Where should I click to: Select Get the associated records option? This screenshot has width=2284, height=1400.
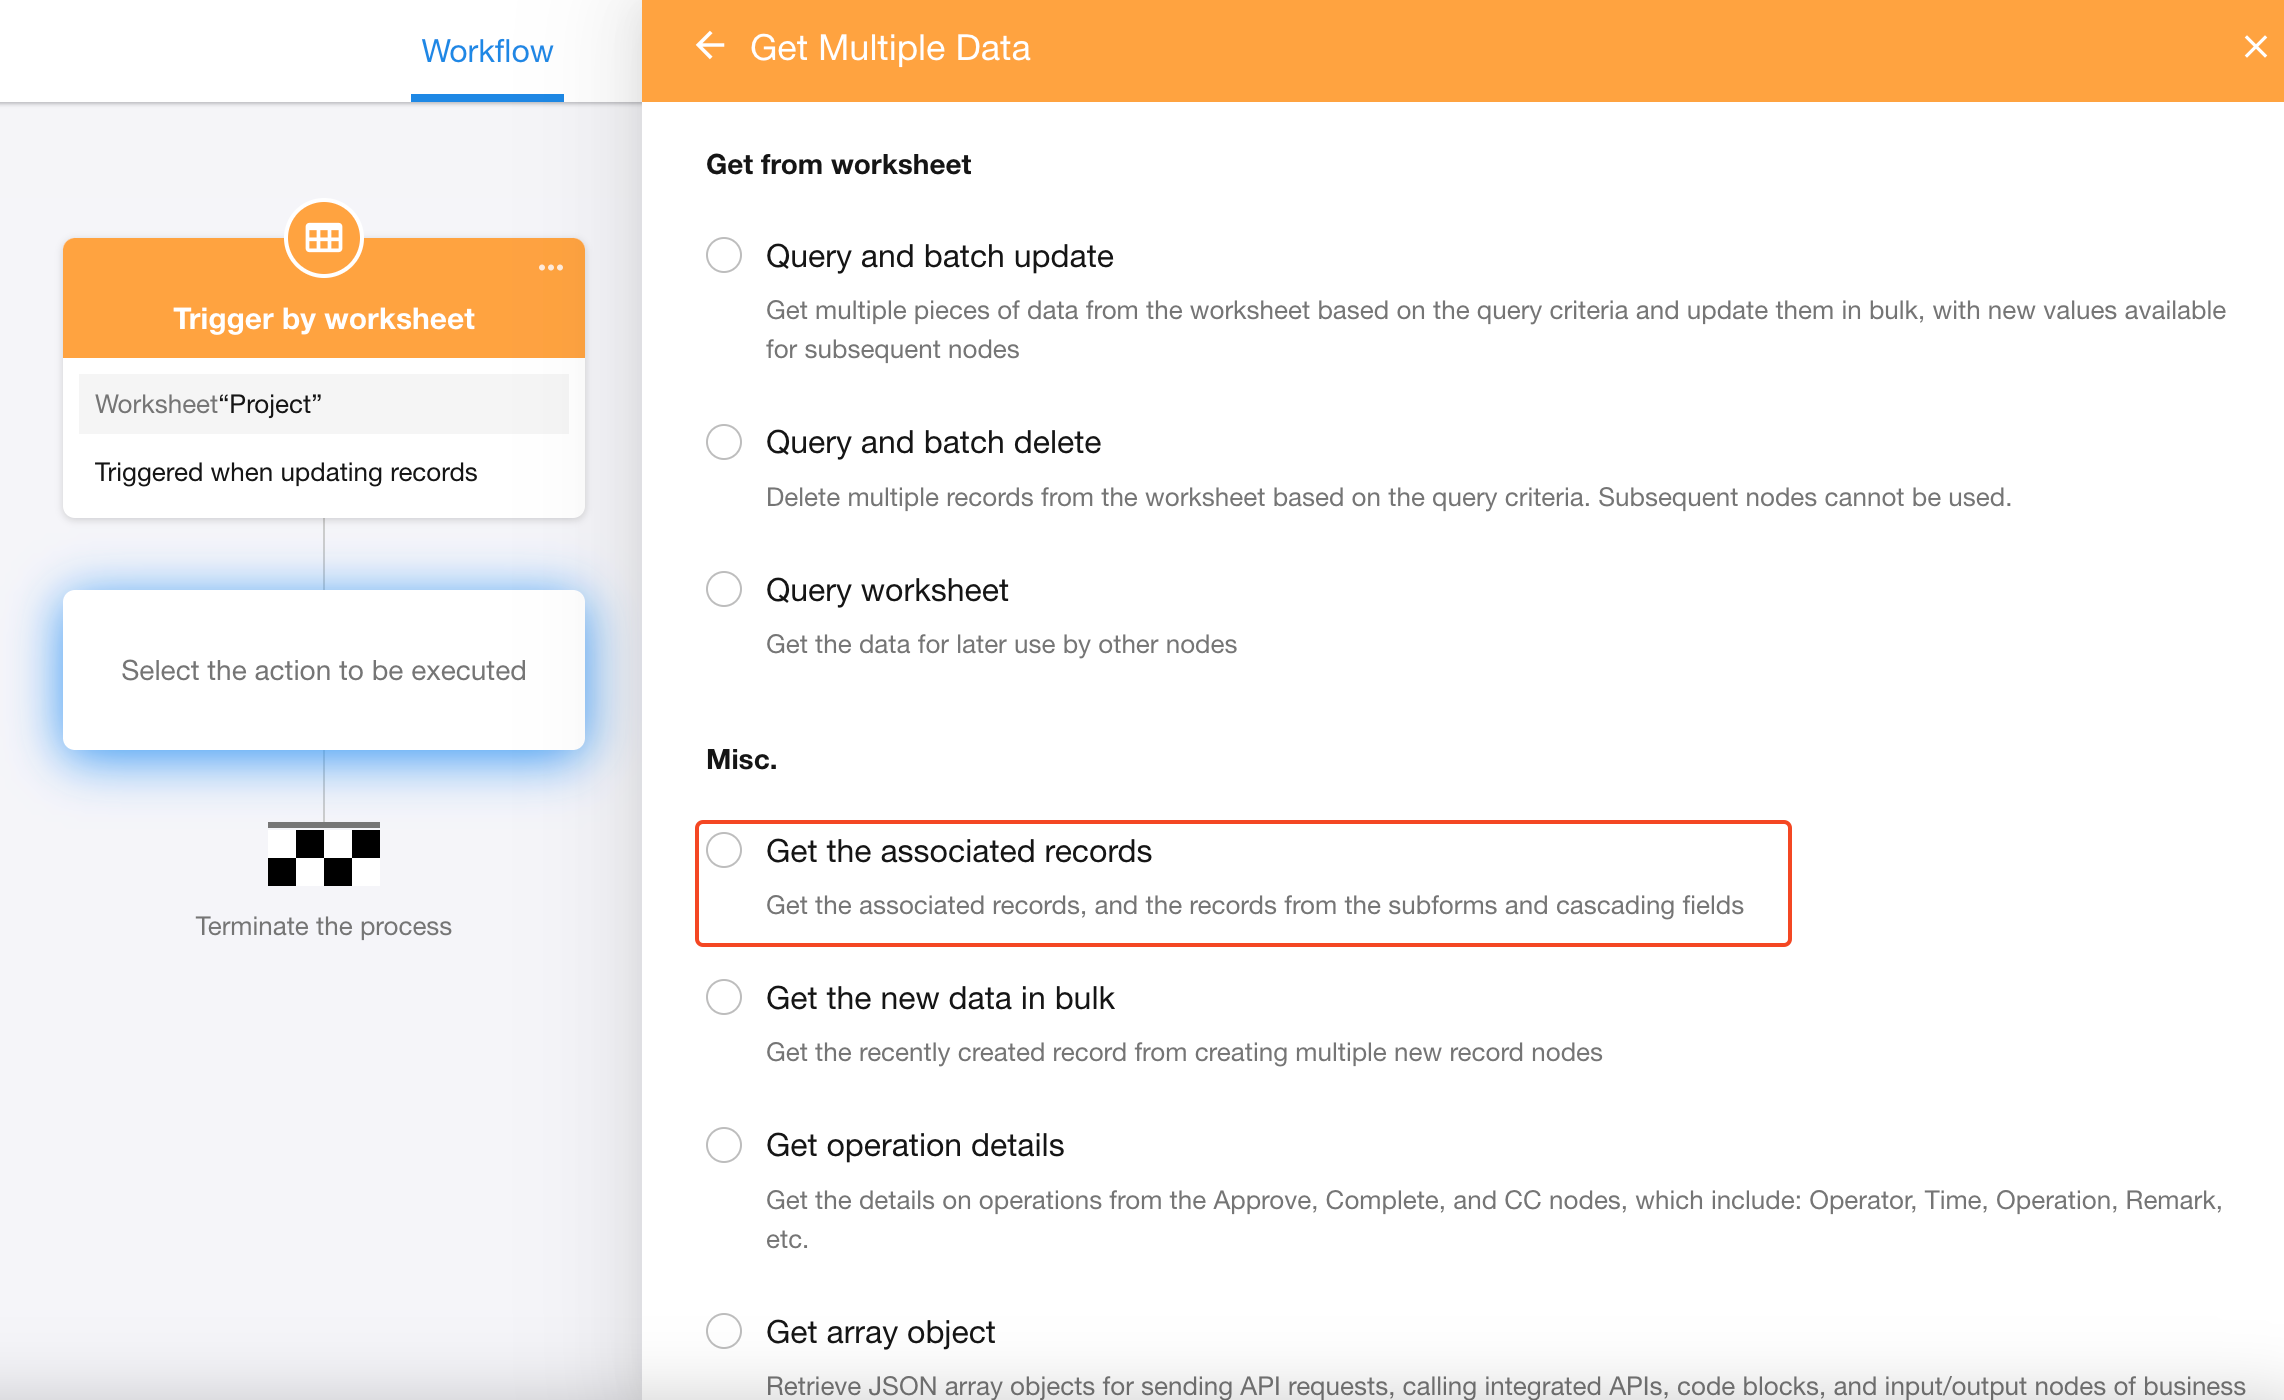[x=724, y=851]
